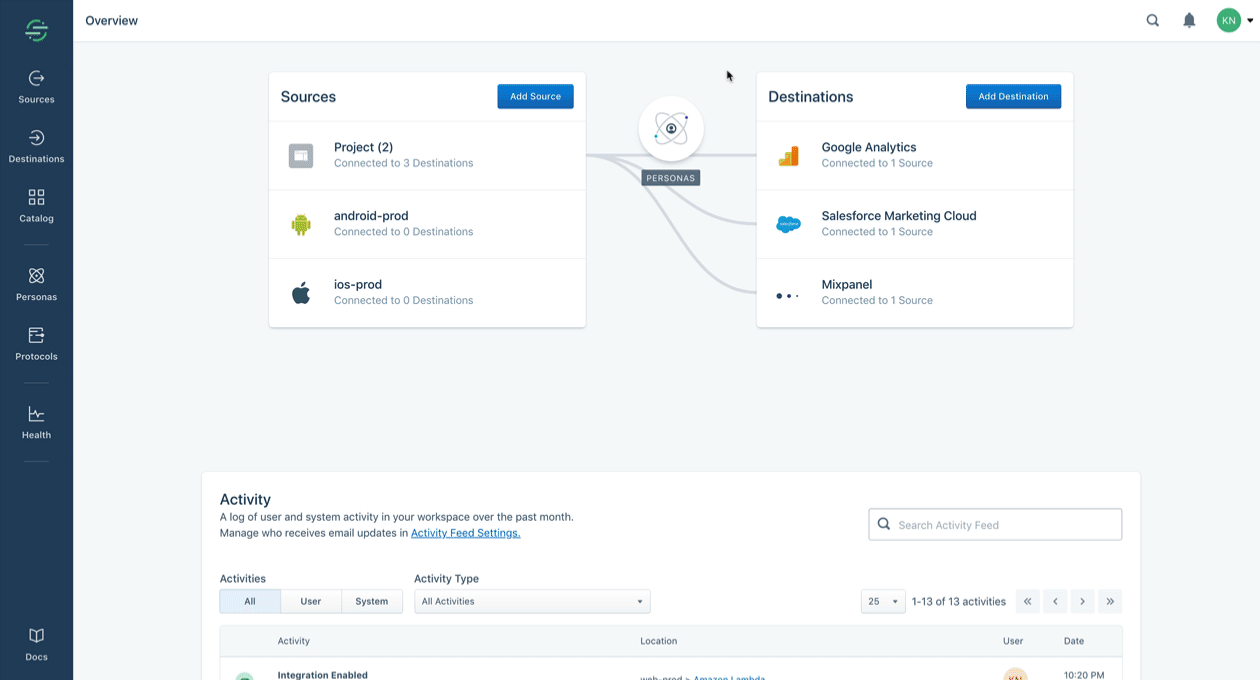Click the PERSONAS label badge
Viewport: 1260px width, 680px height.
pos(671,178)
